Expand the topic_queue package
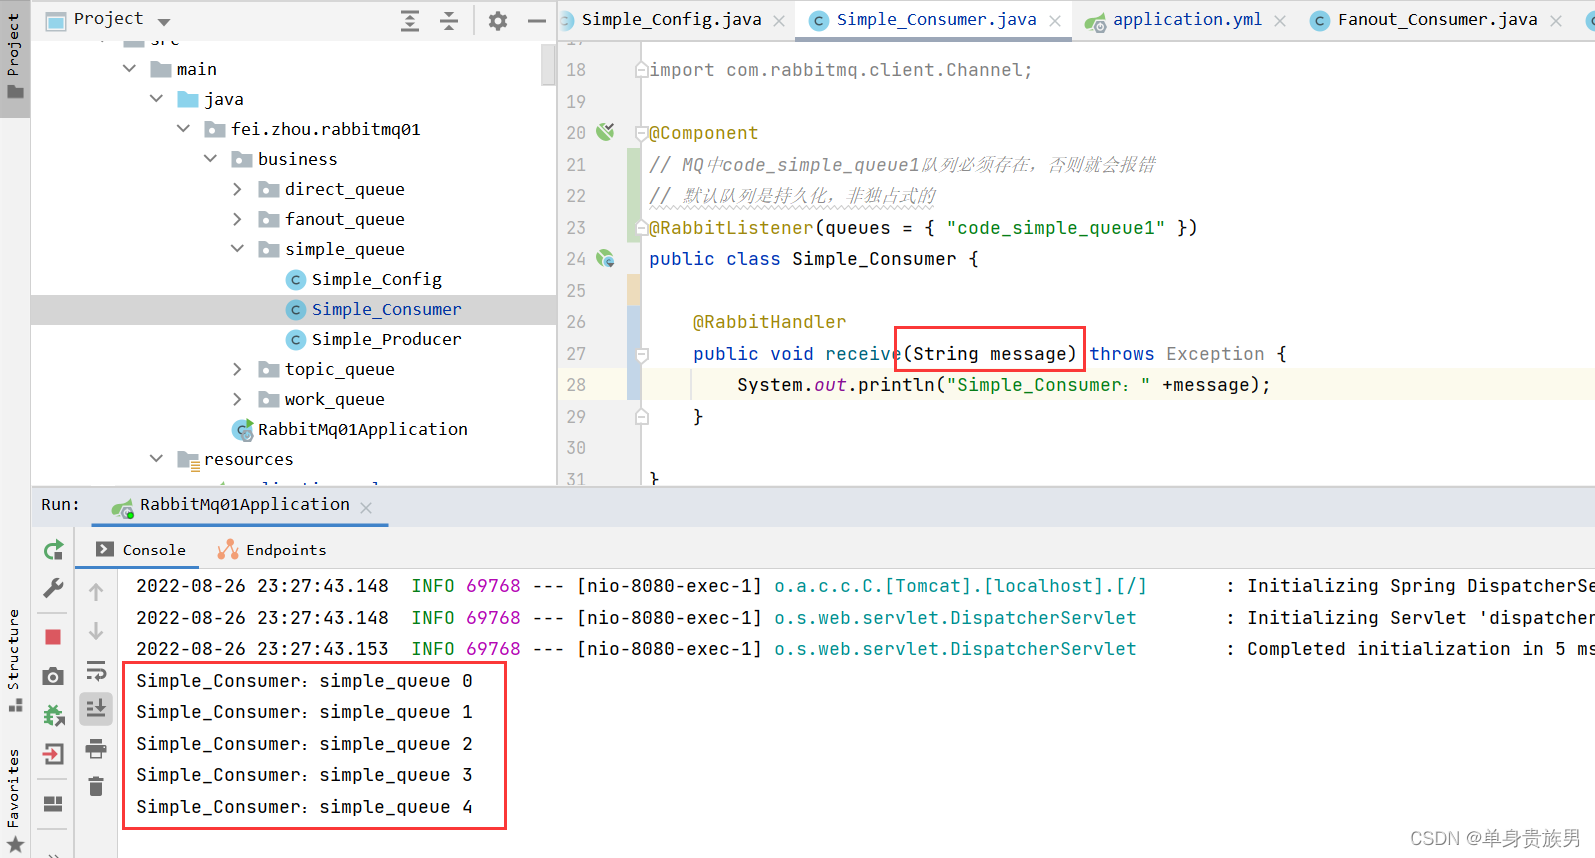This screenshot has width=1595, height=858. click(x=237, y=369)
